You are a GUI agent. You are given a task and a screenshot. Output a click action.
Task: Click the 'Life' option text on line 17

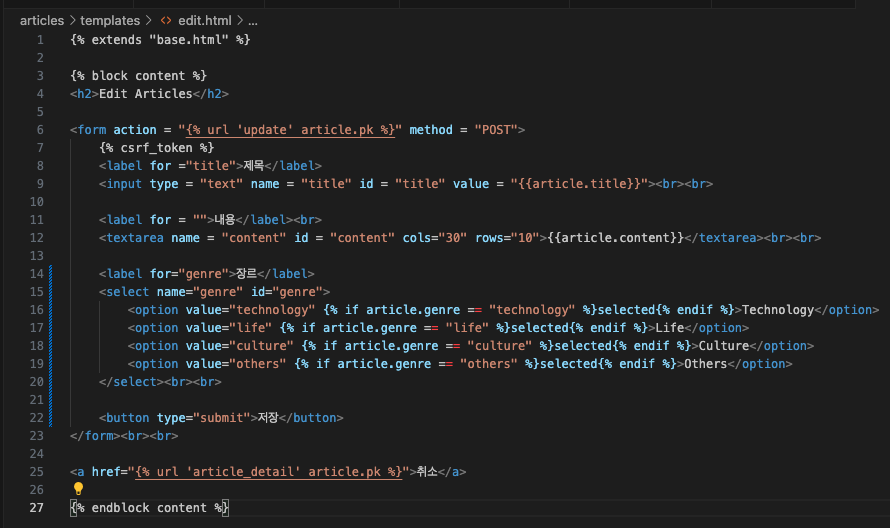point(670,328)
